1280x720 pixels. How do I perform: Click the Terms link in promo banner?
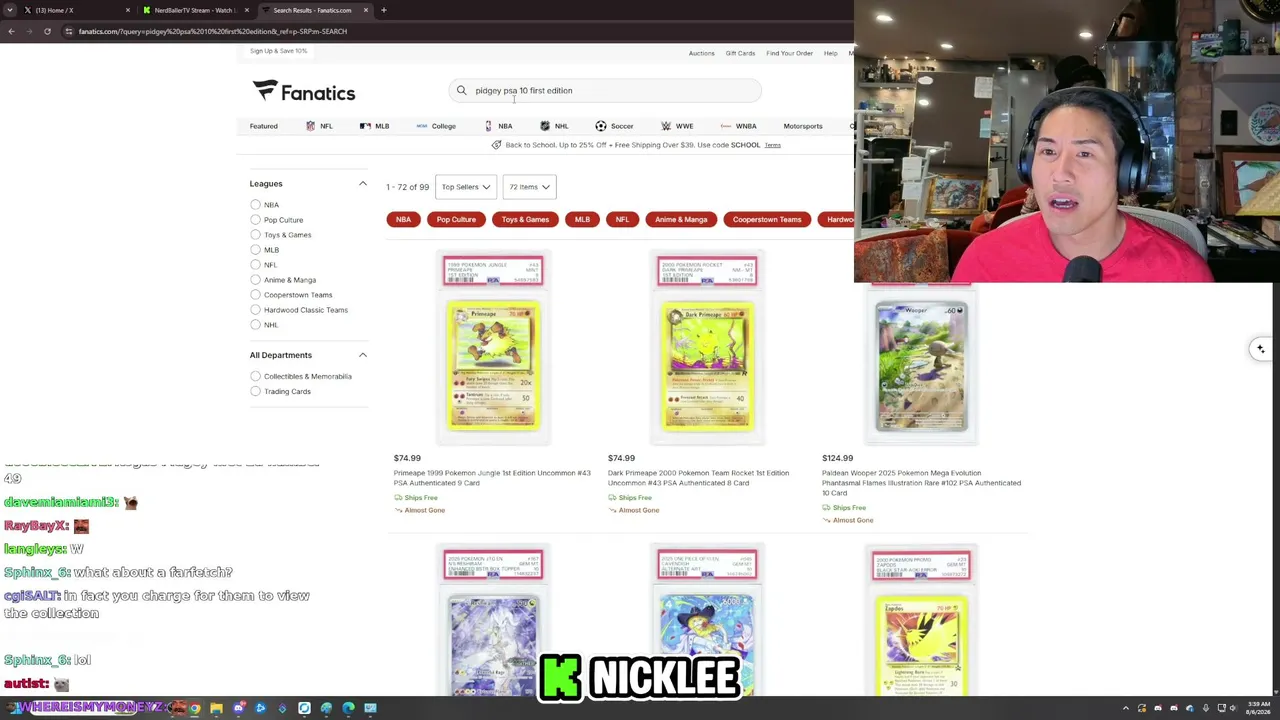pyautogui.click(x=773, y=145)
